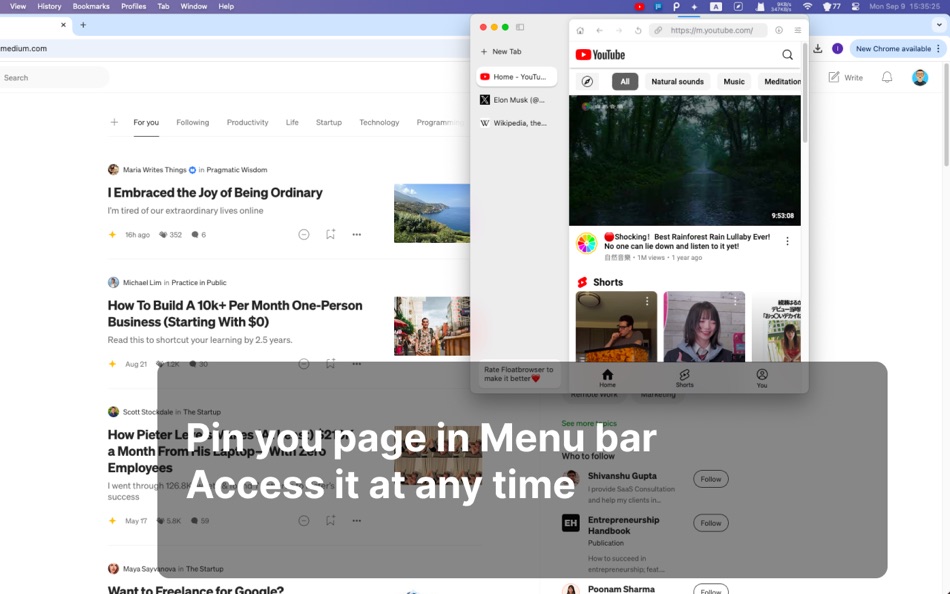950x594 pixels.
Task: Open 'How To Build A 10k+ Per Month' article
Action: pyautogui.click(x=235, y=313)
